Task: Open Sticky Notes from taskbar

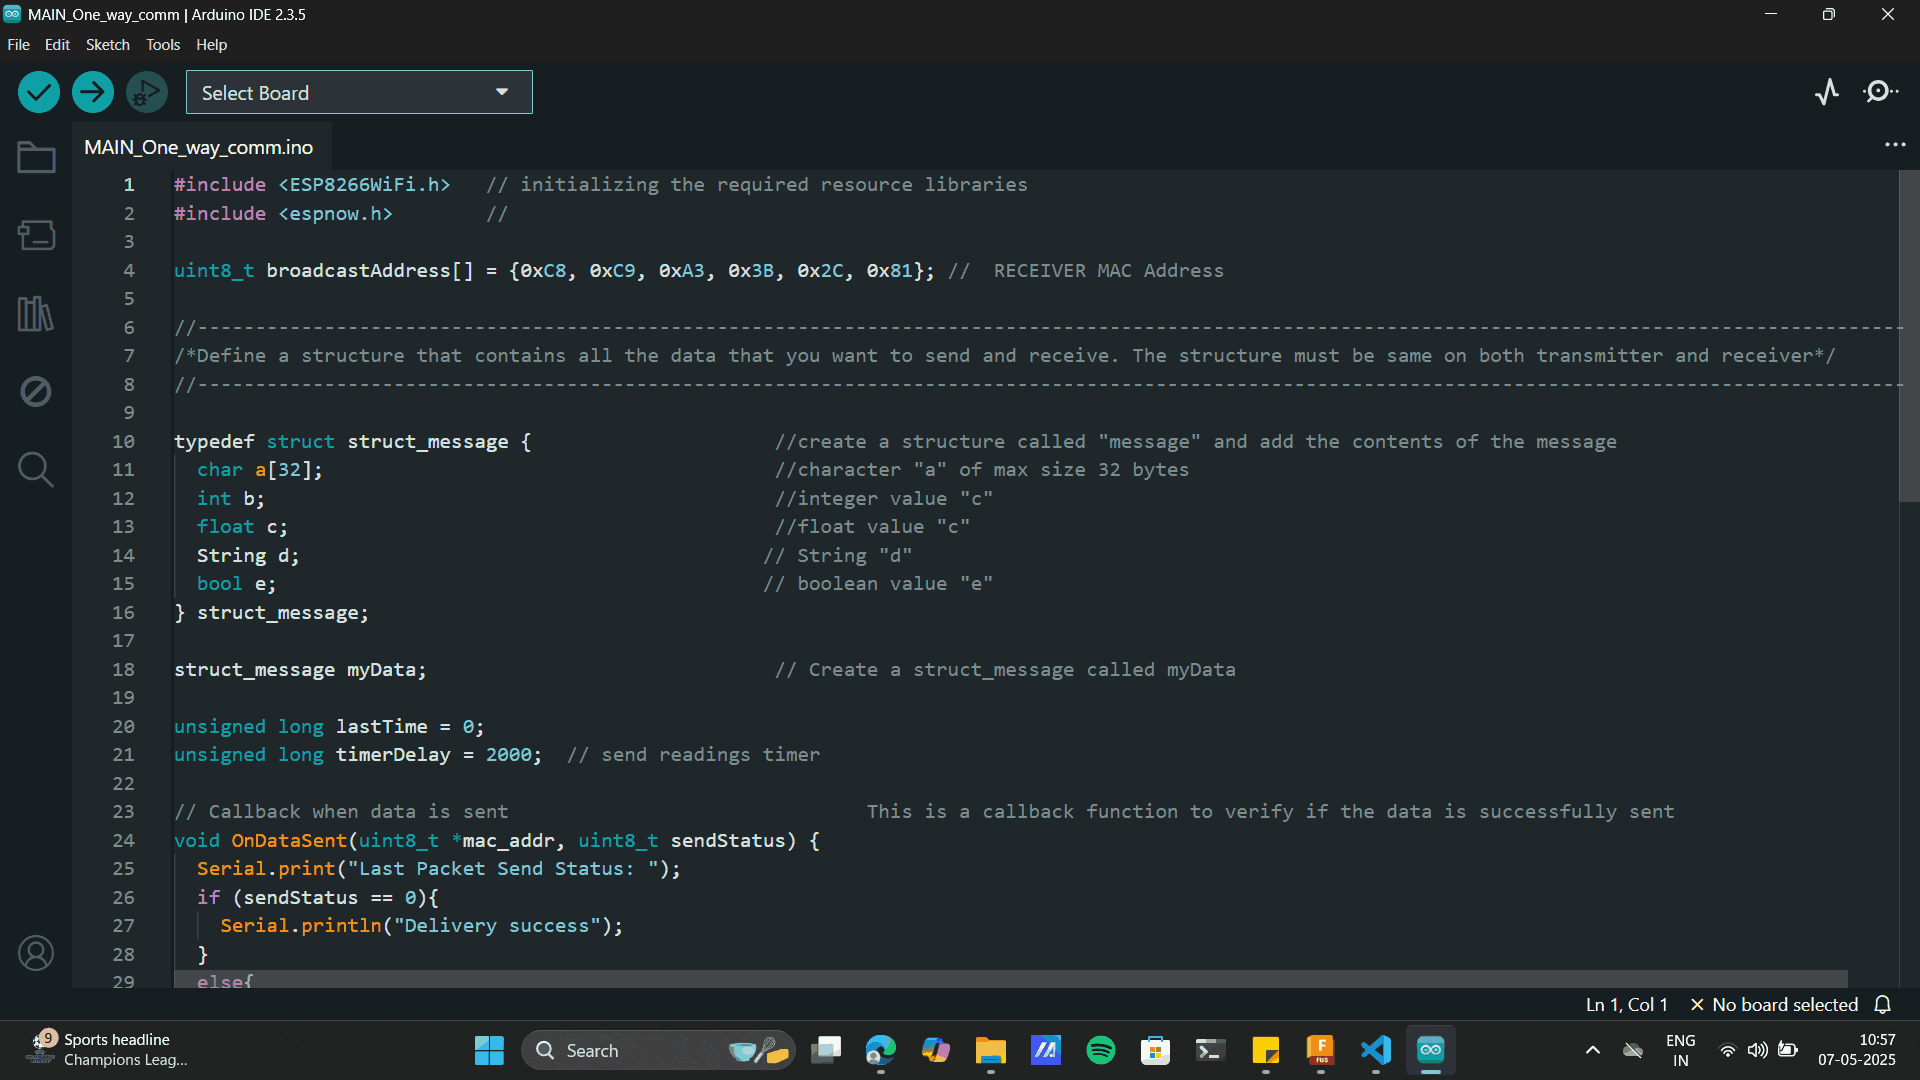Action: point(1266,1050)
